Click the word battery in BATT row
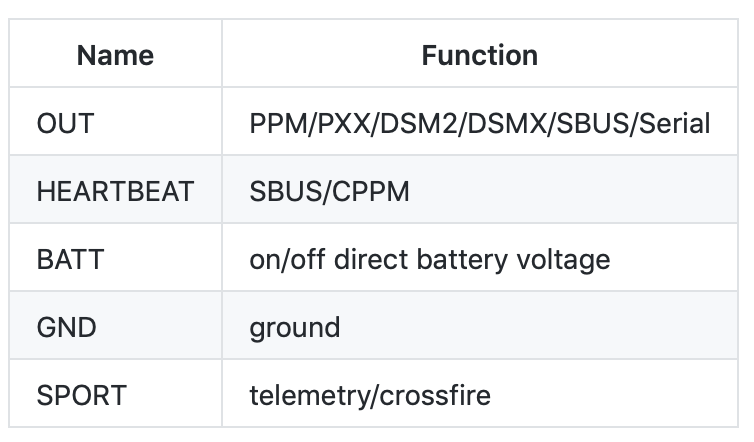This screenshot has height=442, width=754. tap(469, 259)
